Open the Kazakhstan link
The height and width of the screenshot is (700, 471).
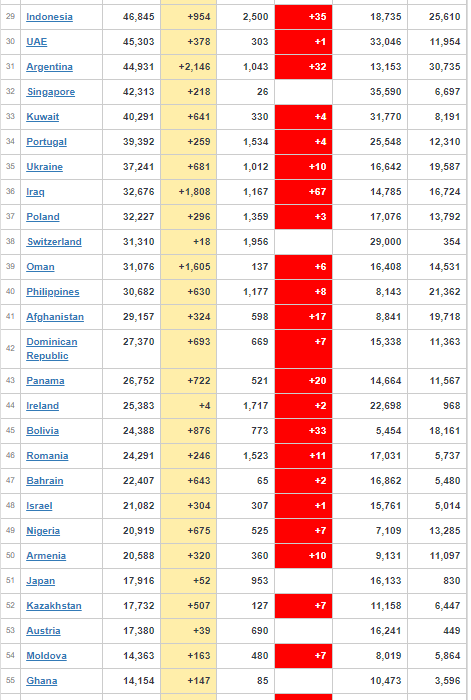point(54,606)
